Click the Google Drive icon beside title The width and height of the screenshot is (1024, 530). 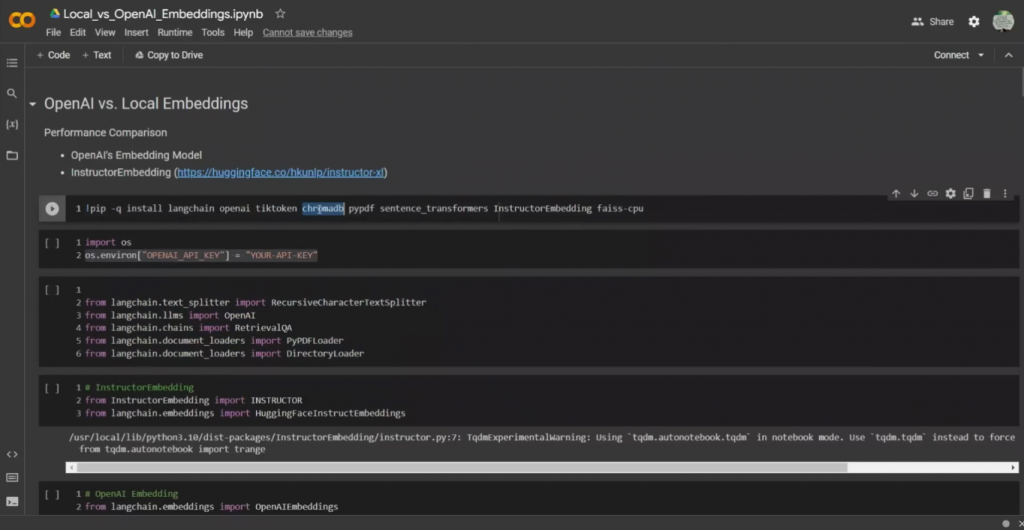[55, 13]
